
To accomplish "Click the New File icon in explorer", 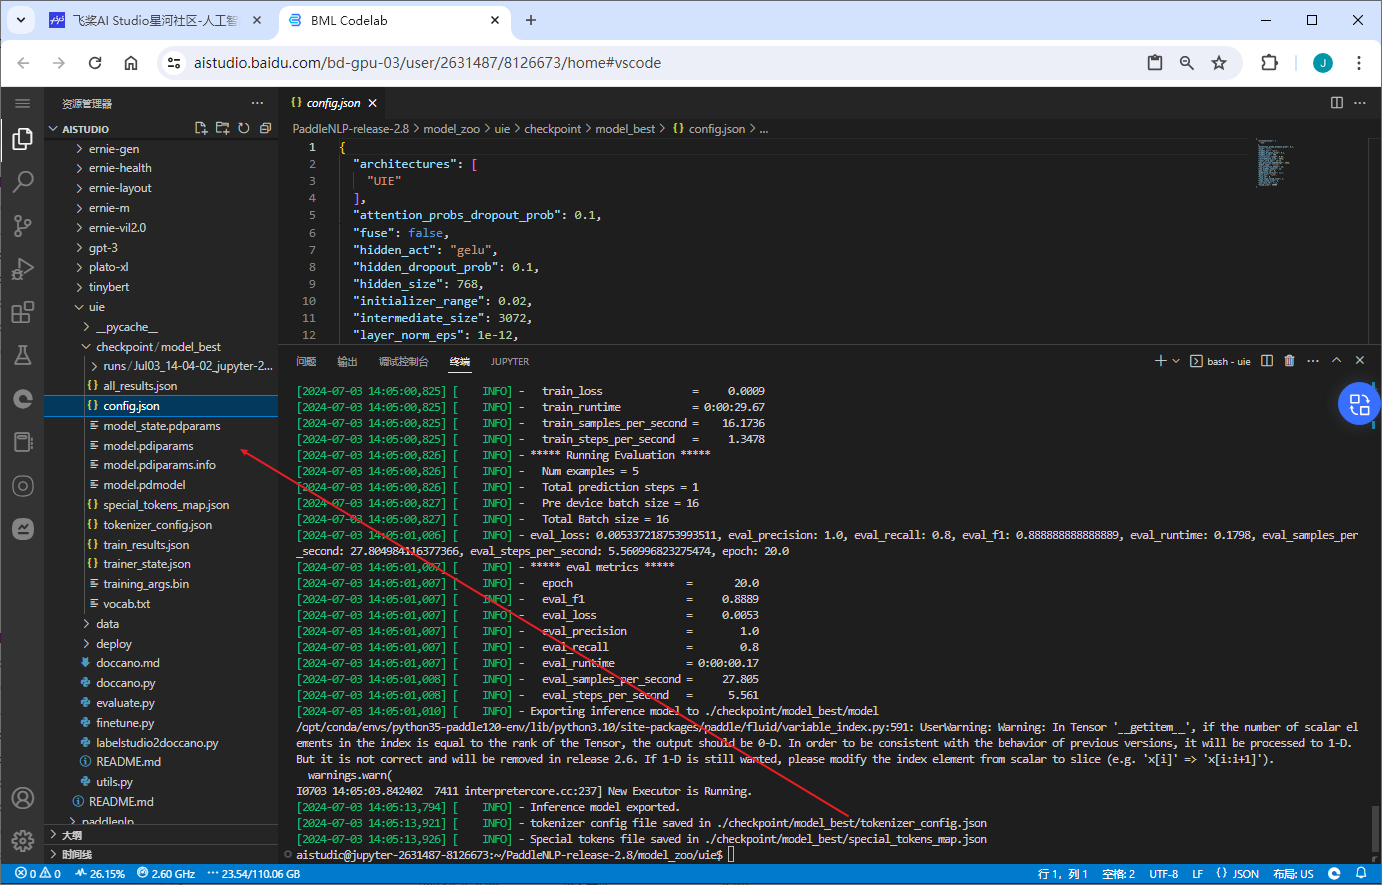I will pyautogui.click(x=201, y=129).
